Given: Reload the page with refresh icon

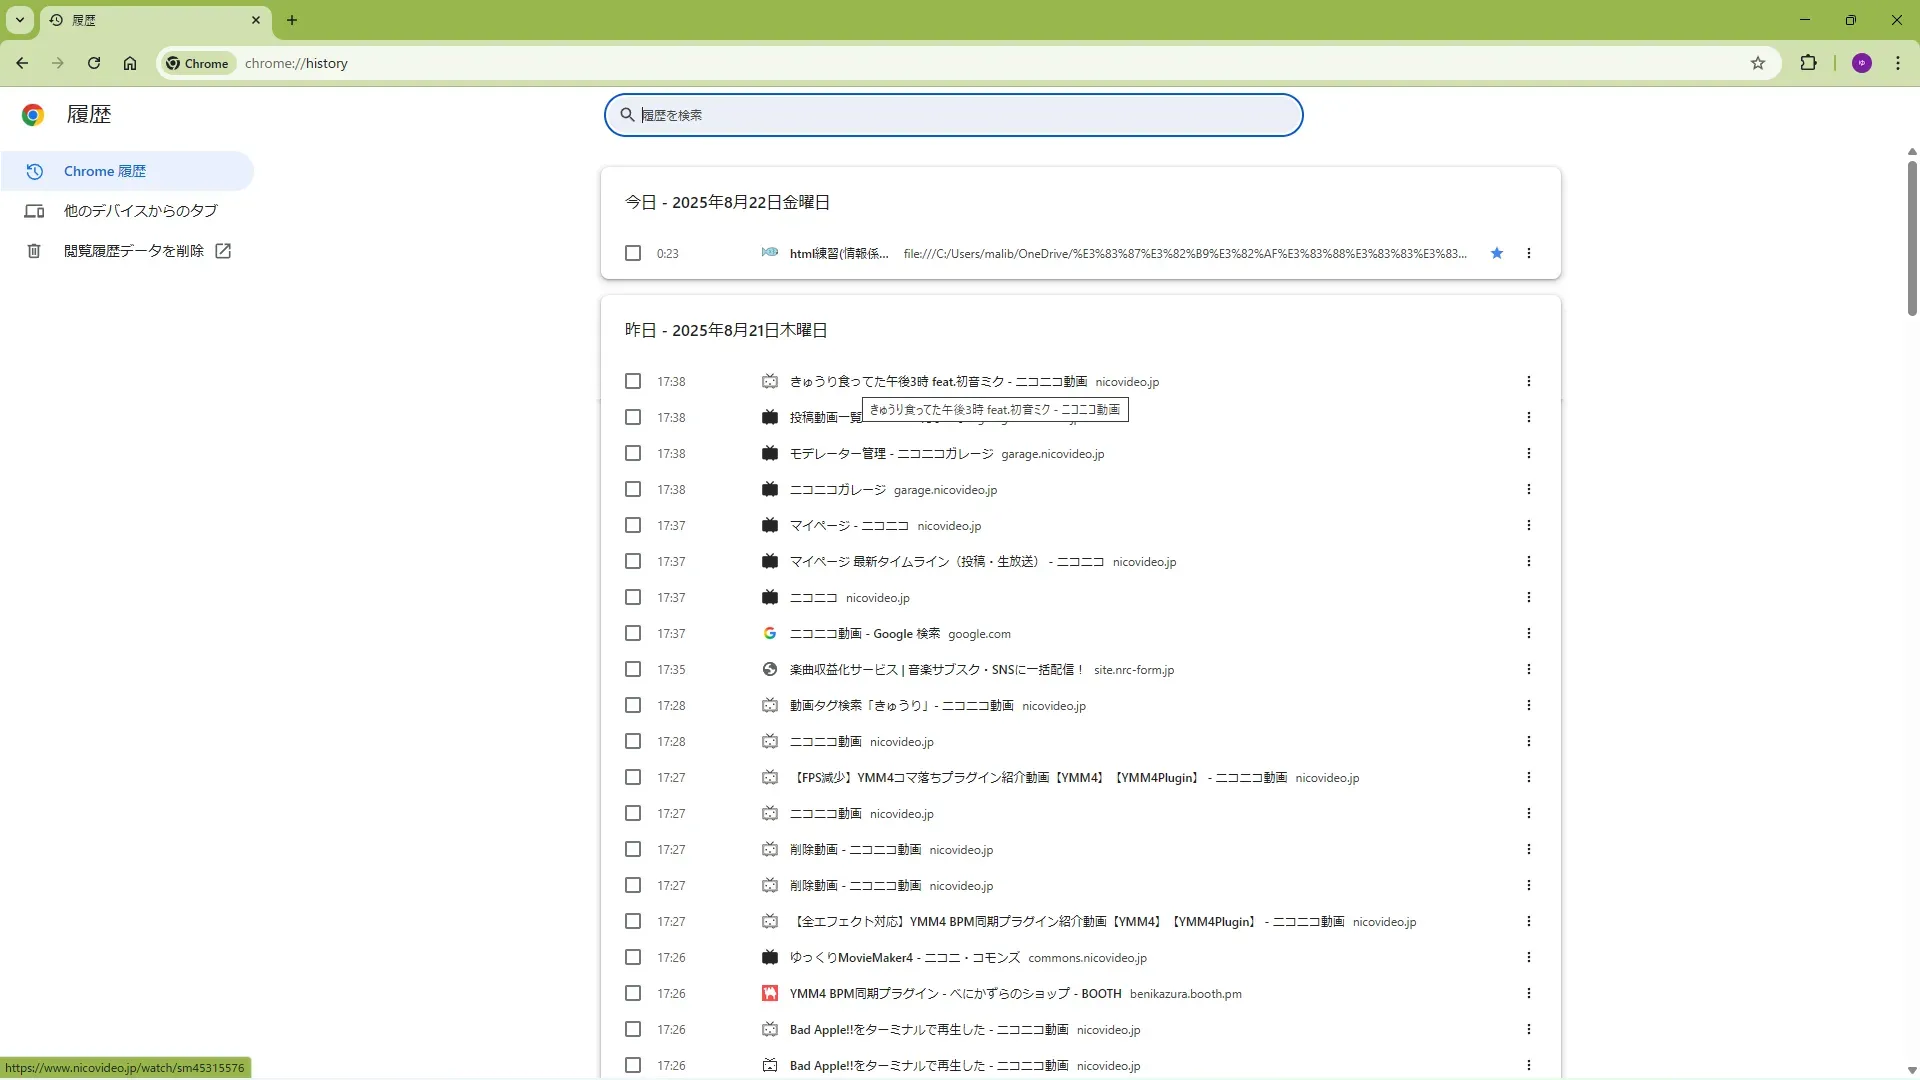Looking at the screenshot, I should [x=94, y=63].
